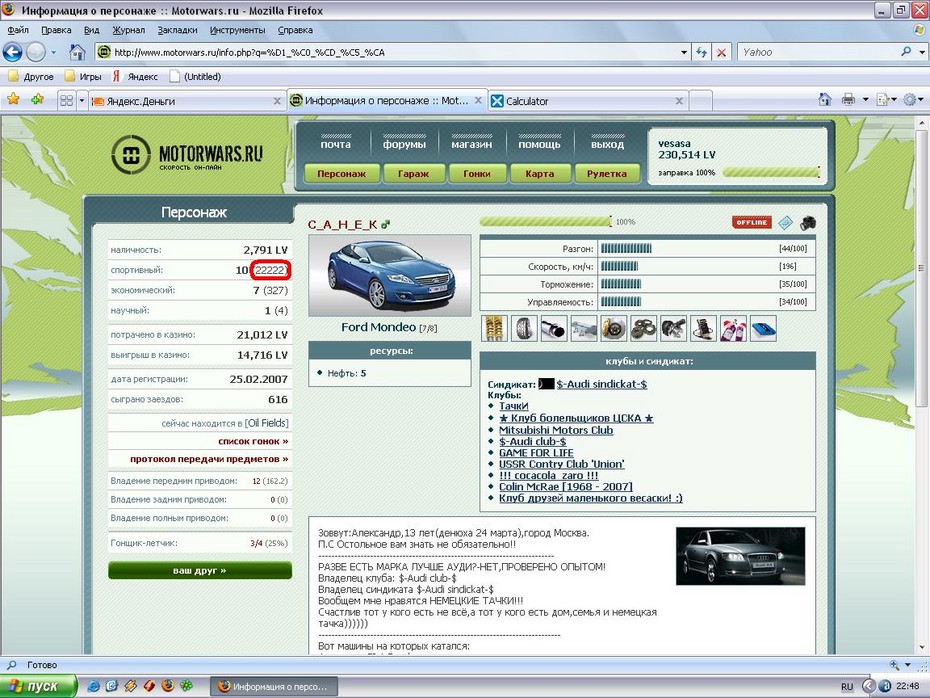Click the Home page icon
The height and width of the screenshot is (698, 930).
pos(77,52)
